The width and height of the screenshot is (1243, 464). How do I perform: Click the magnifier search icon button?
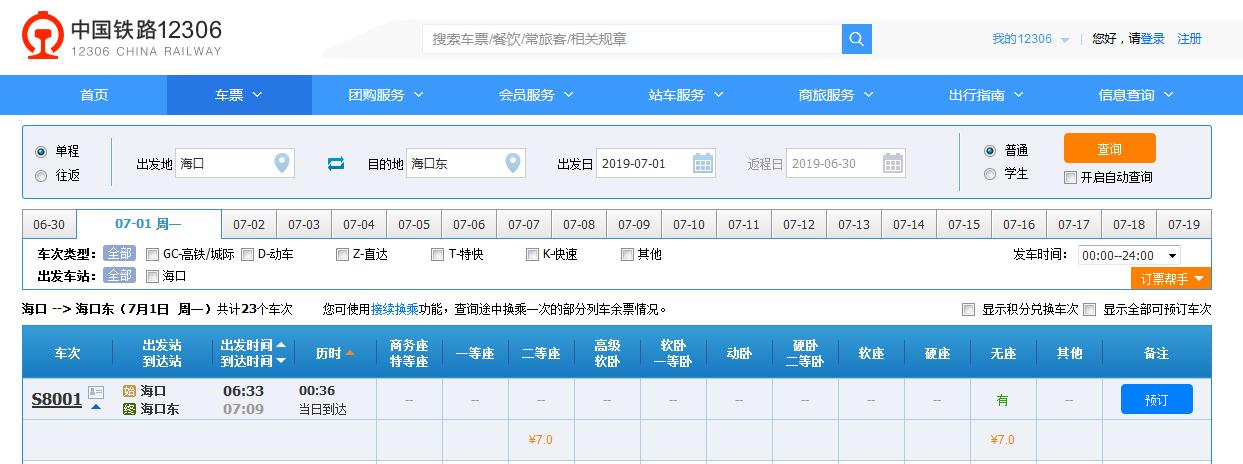click(x=857, y=39)
